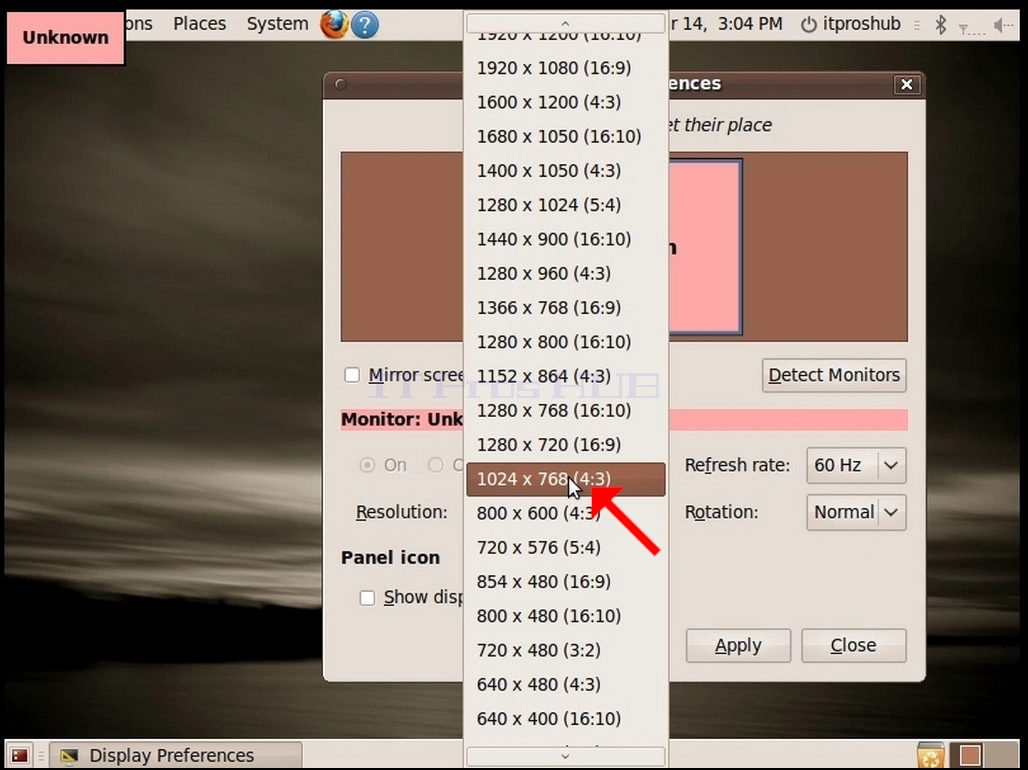
Task: Click the network signal tray icon
Action: pos(970,27)
